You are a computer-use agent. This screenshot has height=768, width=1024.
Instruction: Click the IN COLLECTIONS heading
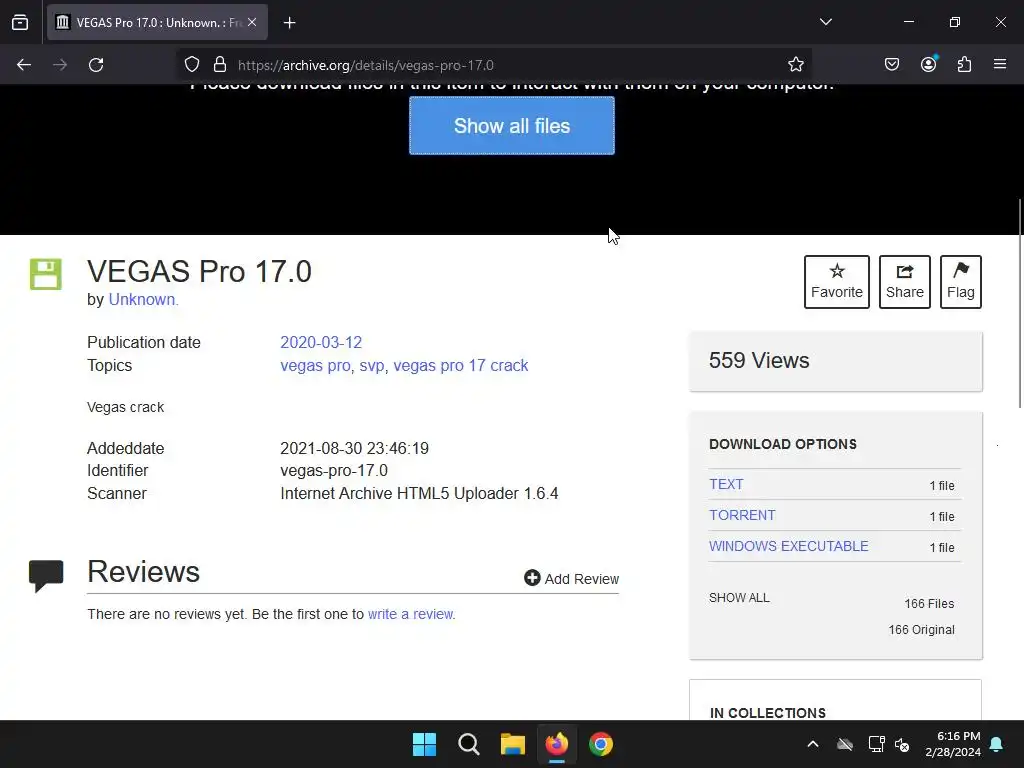pyautogui.click(x=767, y=712)
